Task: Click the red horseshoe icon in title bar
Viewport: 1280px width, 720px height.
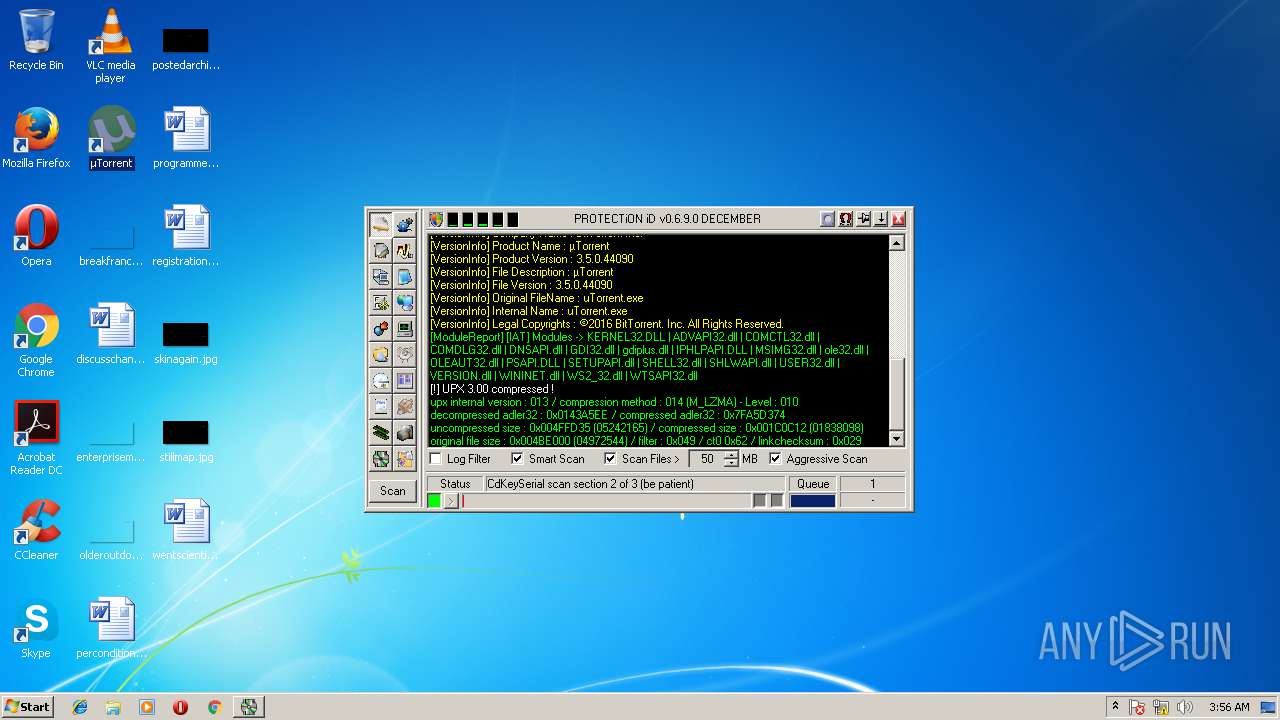Action: pyautogui.click(x=845, y=219)
